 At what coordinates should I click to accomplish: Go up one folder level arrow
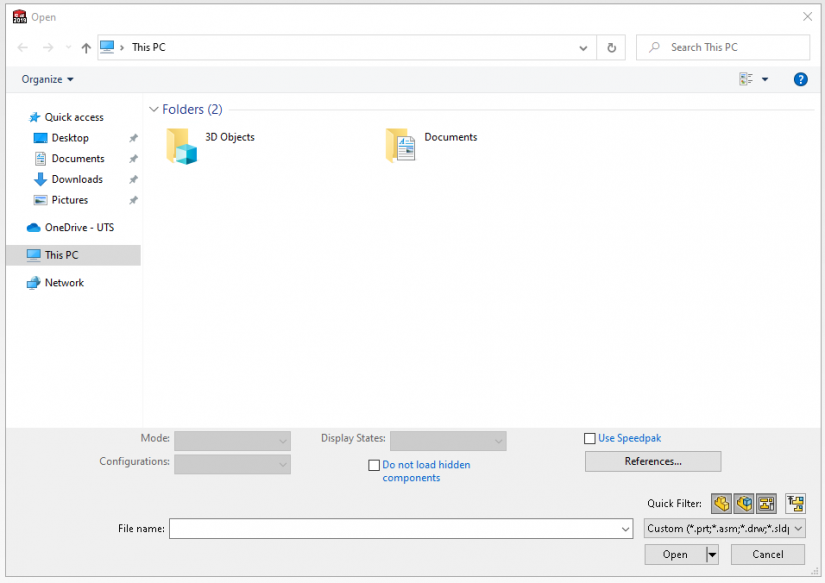pos(86,48)
